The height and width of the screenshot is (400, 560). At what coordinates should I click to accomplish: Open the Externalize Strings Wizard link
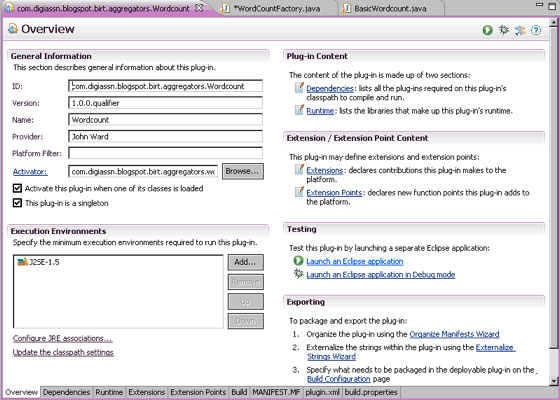click(496, 348)
